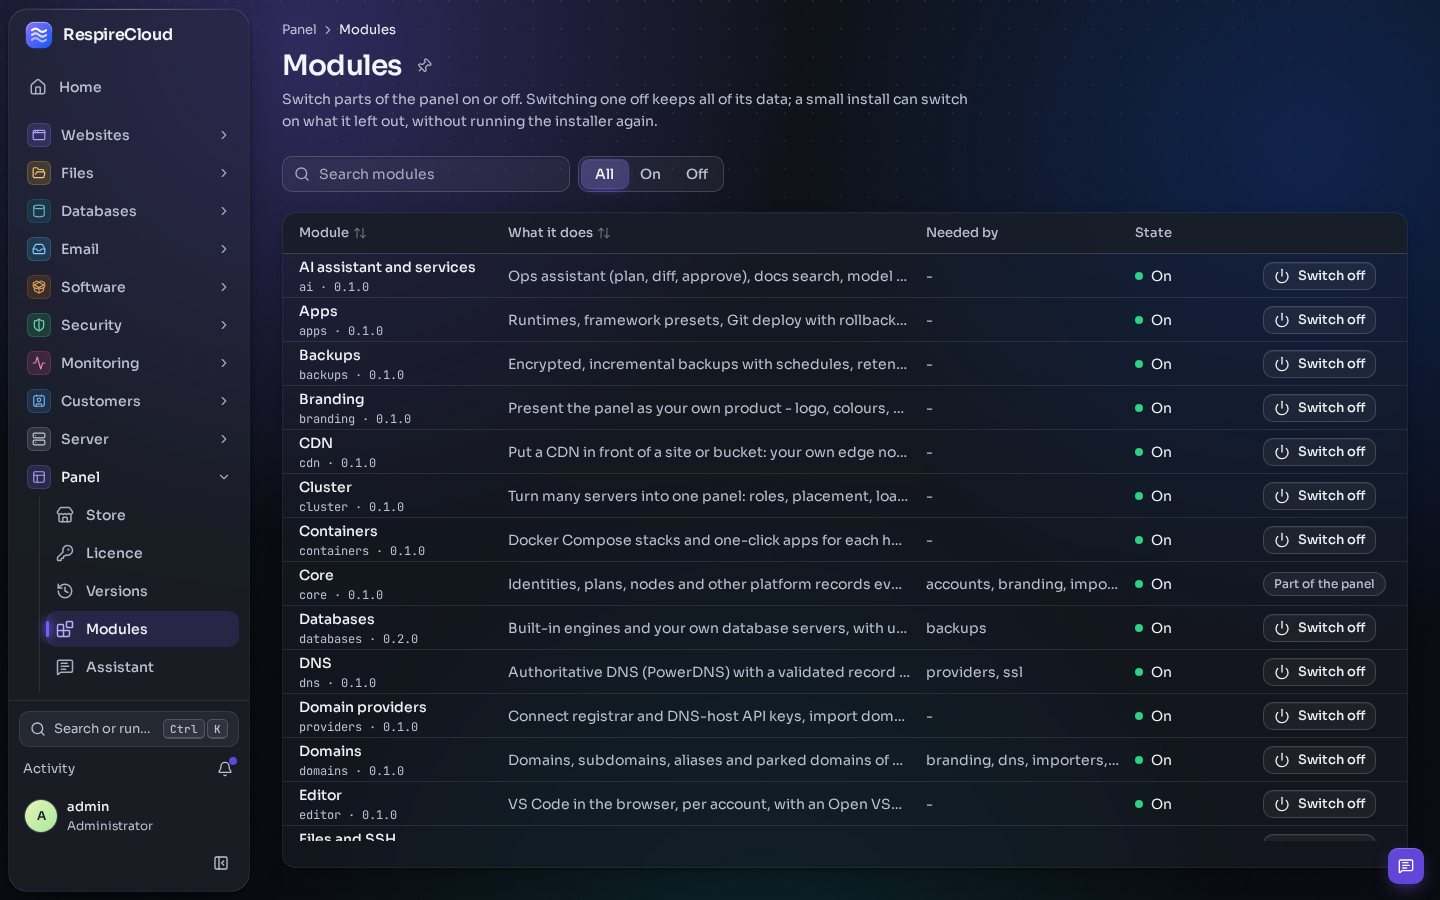Click the Email envelope icon
Screen dimensions: 1440x900
[39, 249]
